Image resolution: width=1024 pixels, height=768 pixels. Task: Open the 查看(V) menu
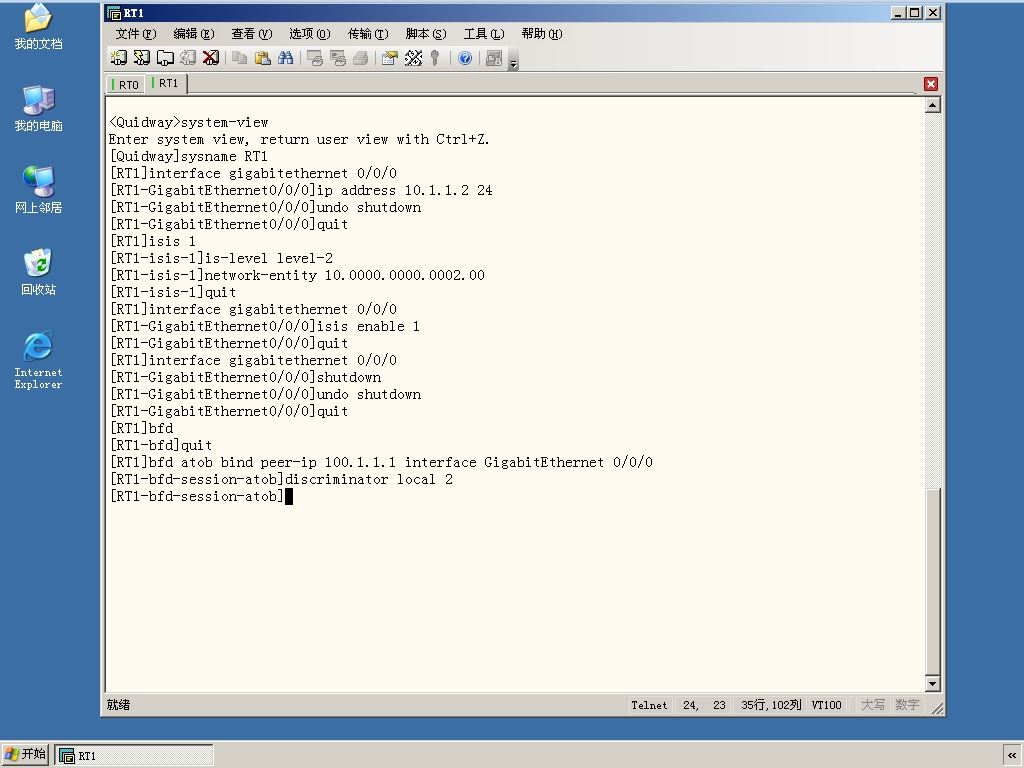click(x=251, y=34)
